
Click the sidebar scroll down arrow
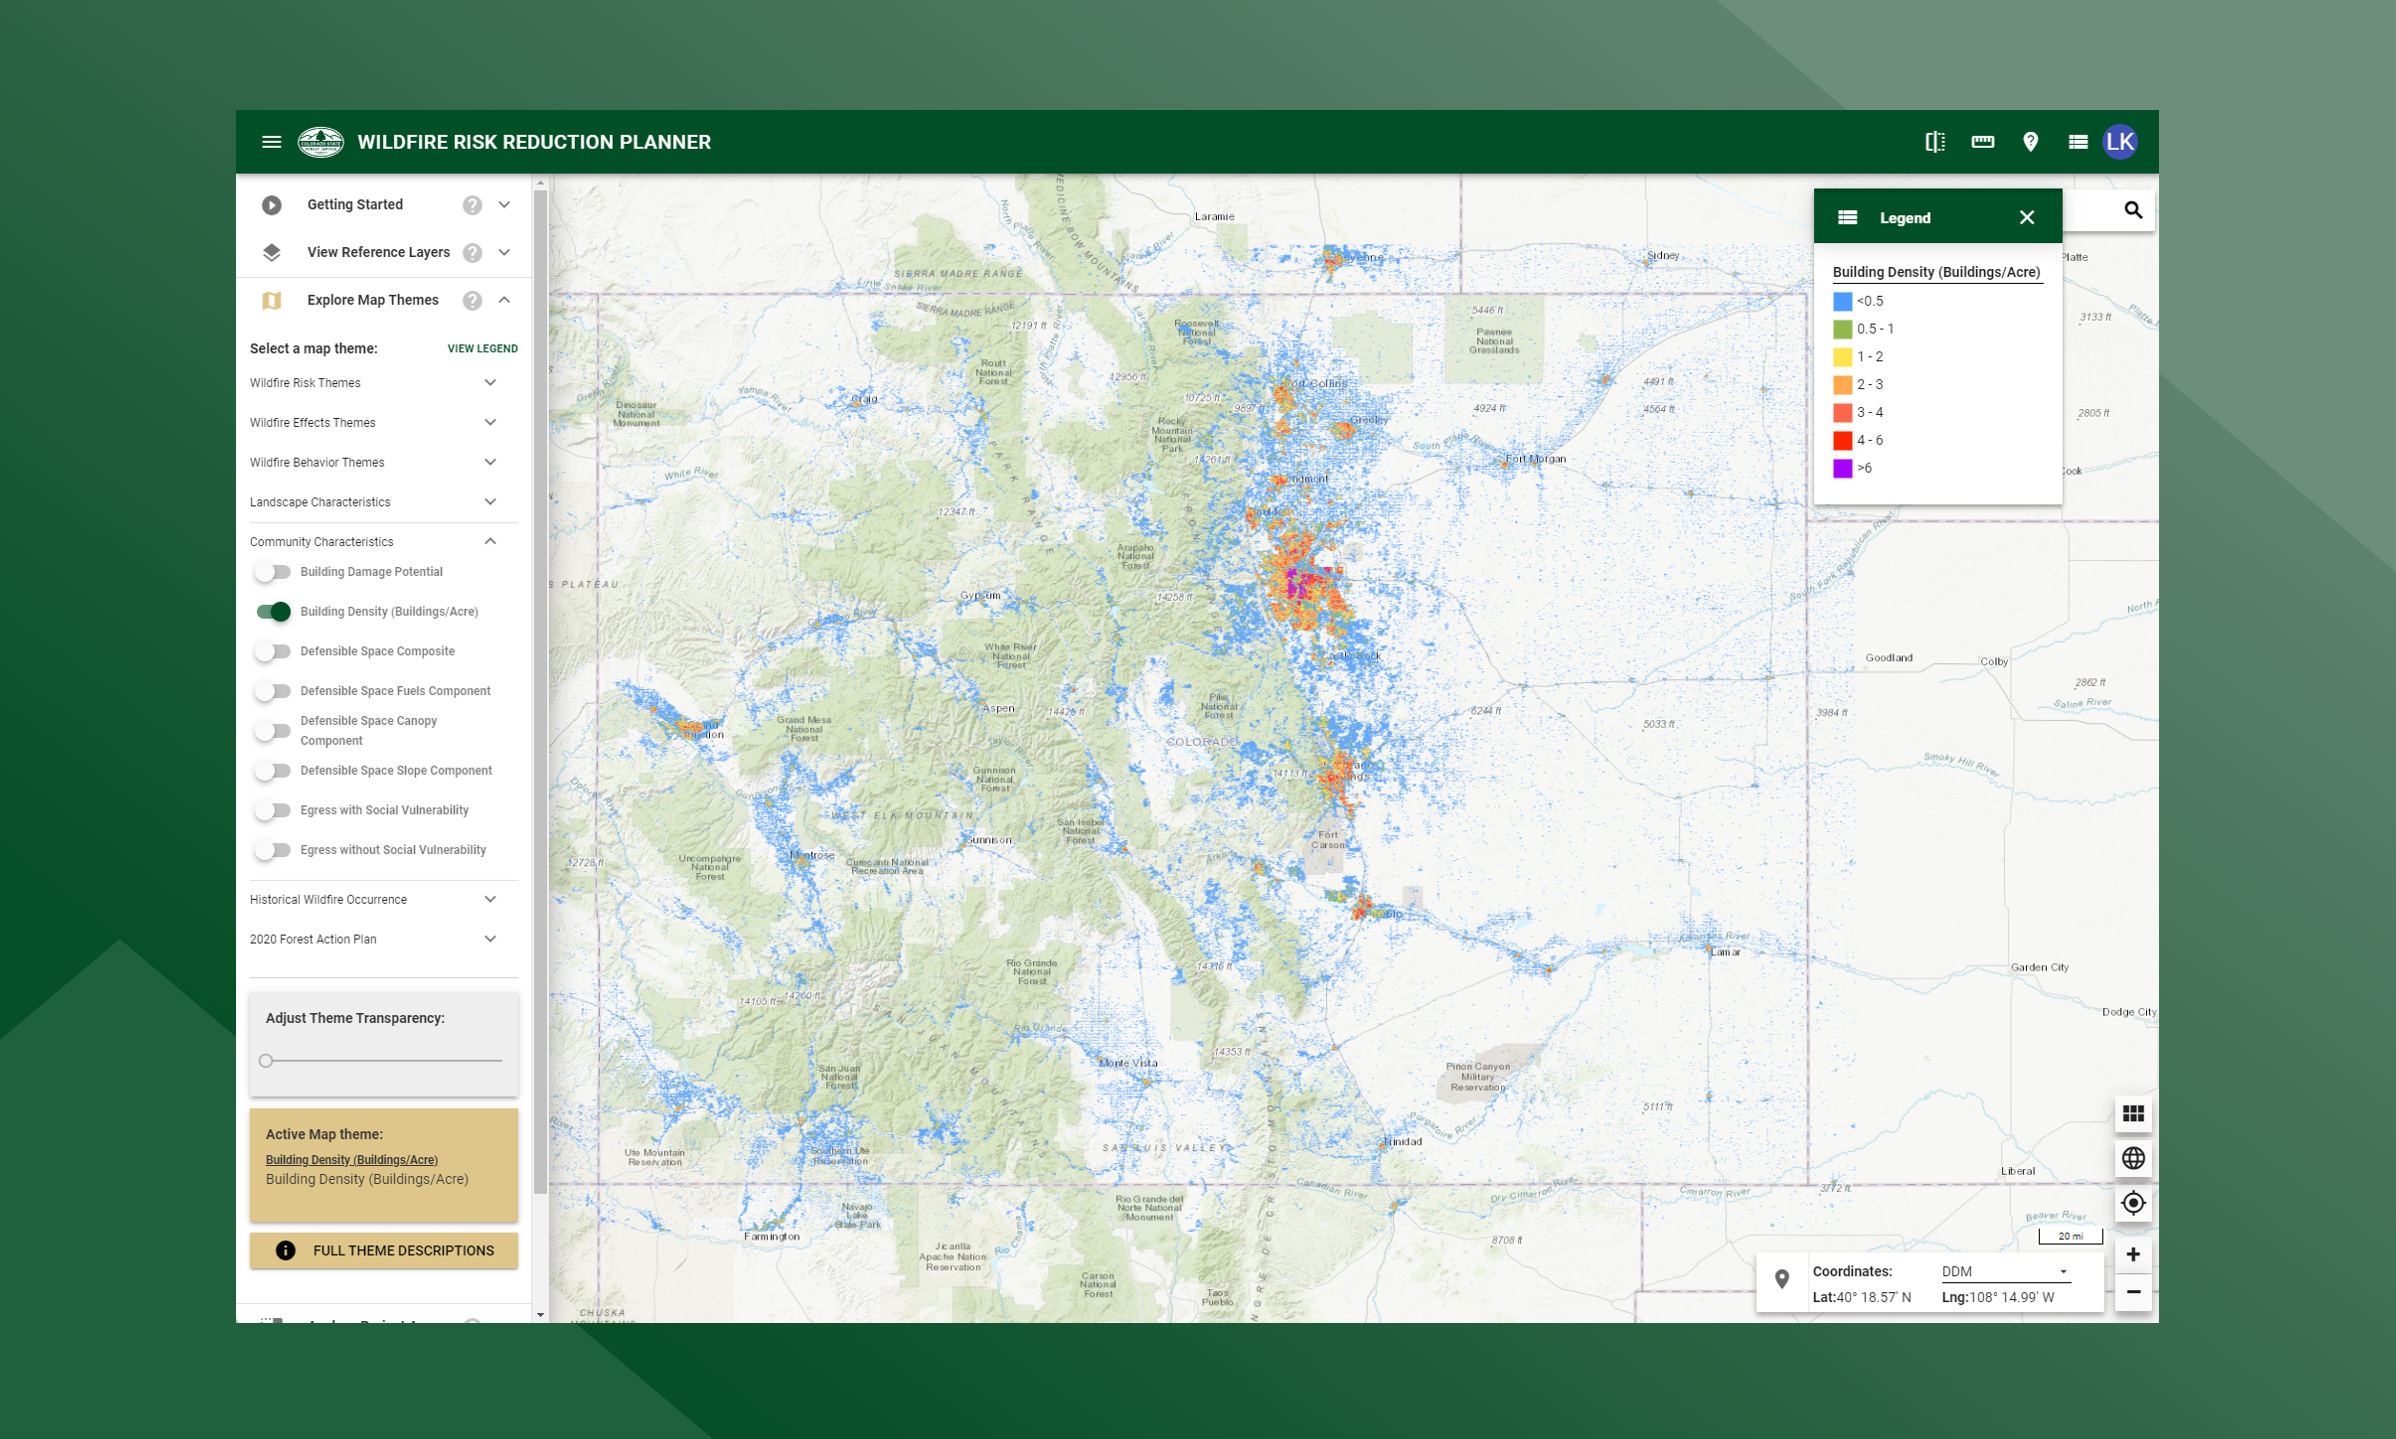(x=540, y=1315)
